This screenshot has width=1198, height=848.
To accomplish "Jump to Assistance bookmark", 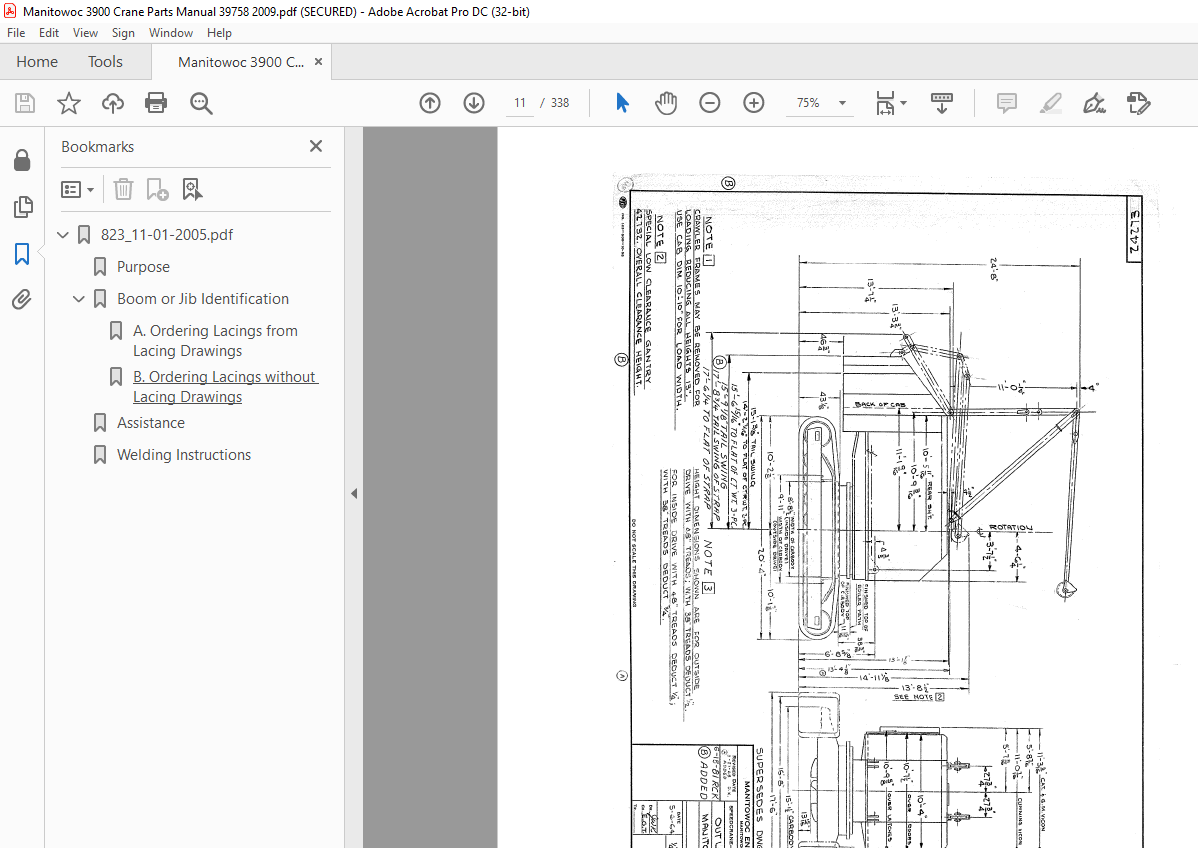I will click(x=151, y=422).
